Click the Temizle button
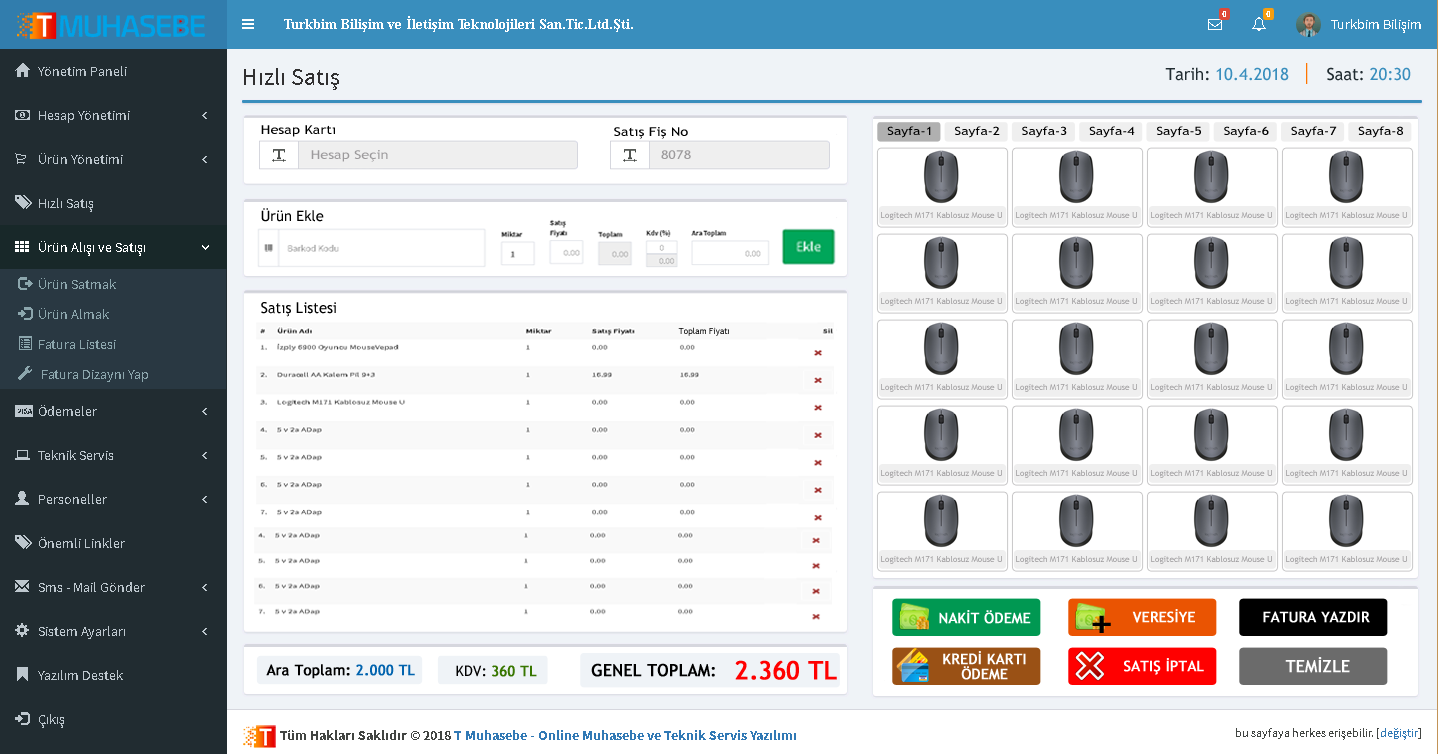This screenshot has width=1438, height=754. pyautogui.click(x=1313, y=667)
